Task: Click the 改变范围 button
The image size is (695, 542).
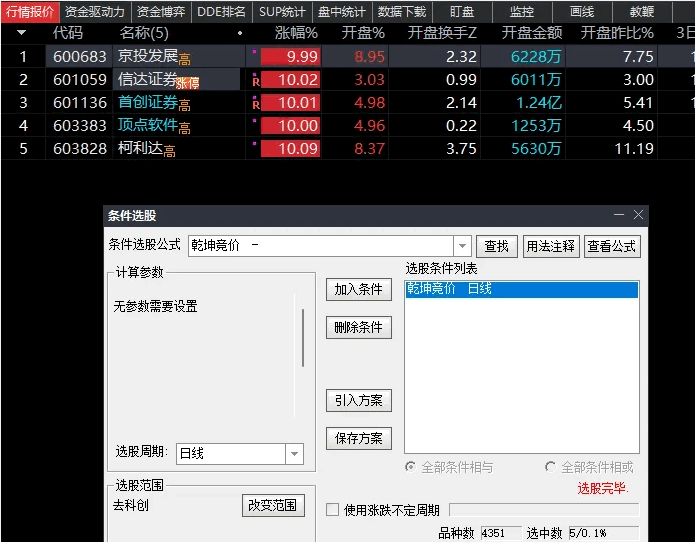Action: (x=273, y=505)
